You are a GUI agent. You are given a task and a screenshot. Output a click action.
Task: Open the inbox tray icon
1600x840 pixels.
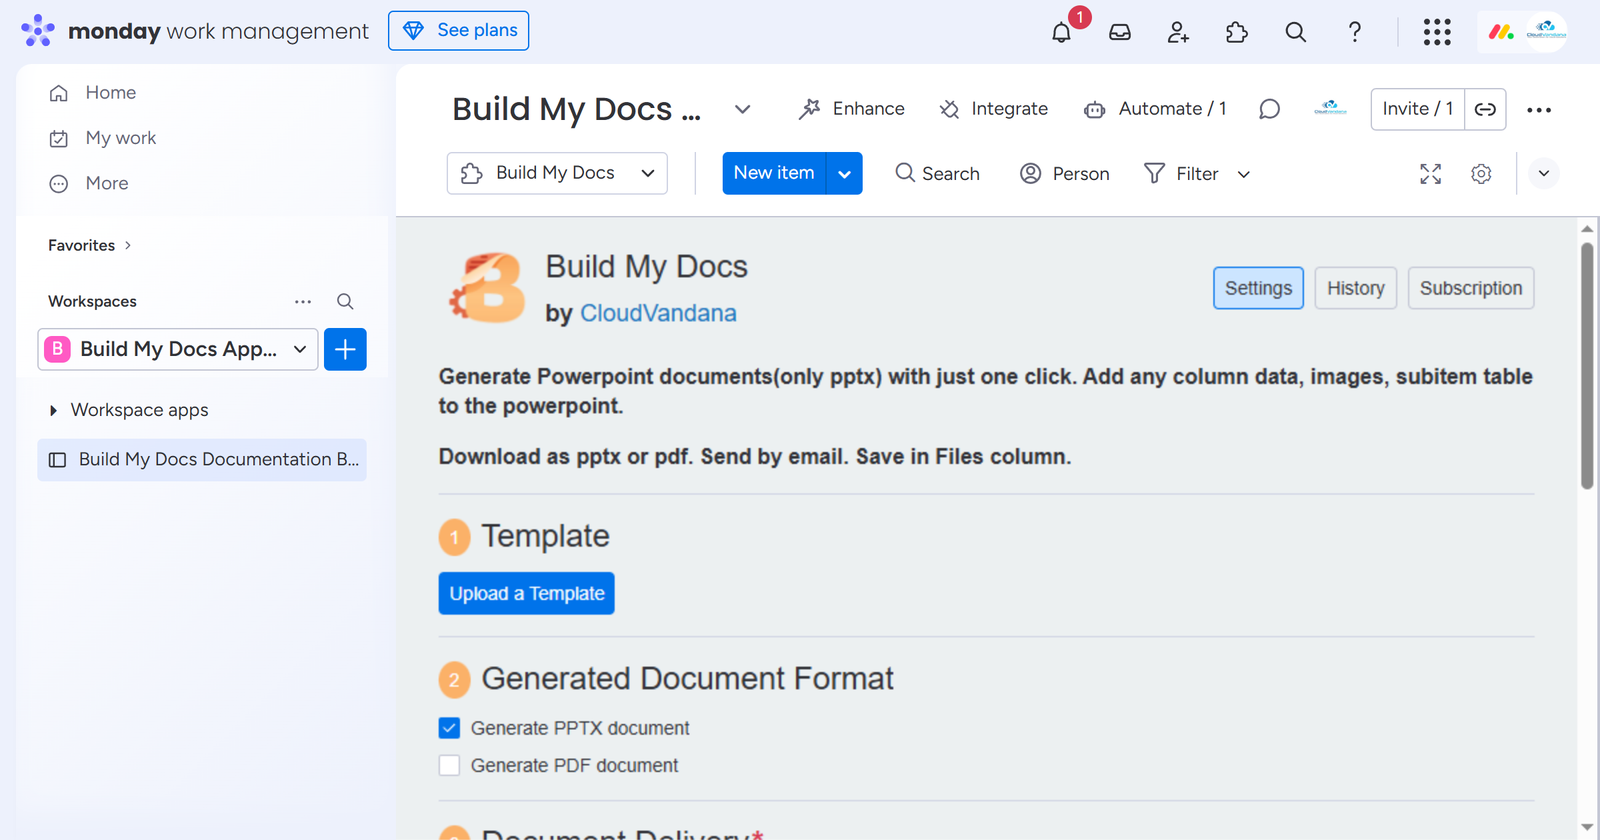pyautogui.click(x=1120, y=32)
